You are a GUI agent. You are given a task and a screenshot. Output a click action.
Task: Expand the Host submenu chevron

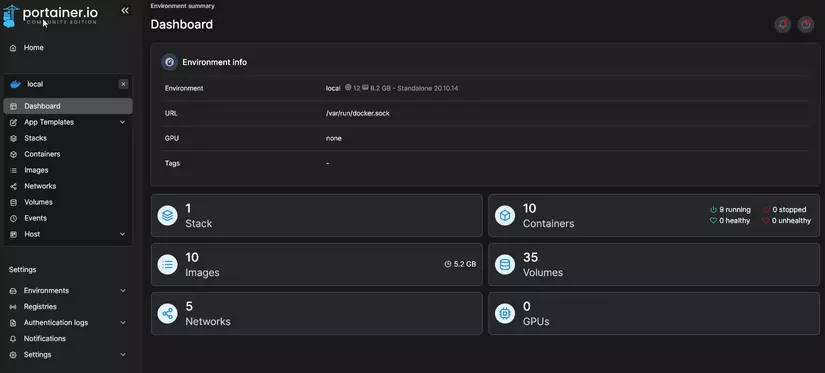pos(123,234)
